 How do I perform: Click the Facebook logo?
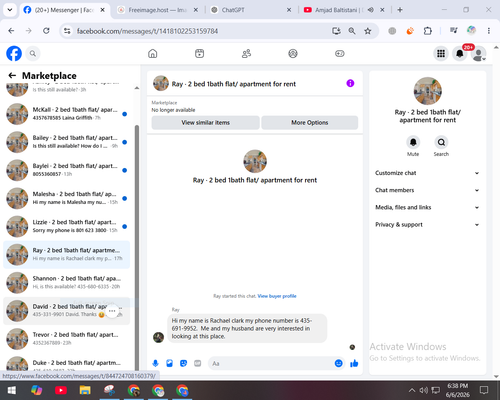point(14,53)
